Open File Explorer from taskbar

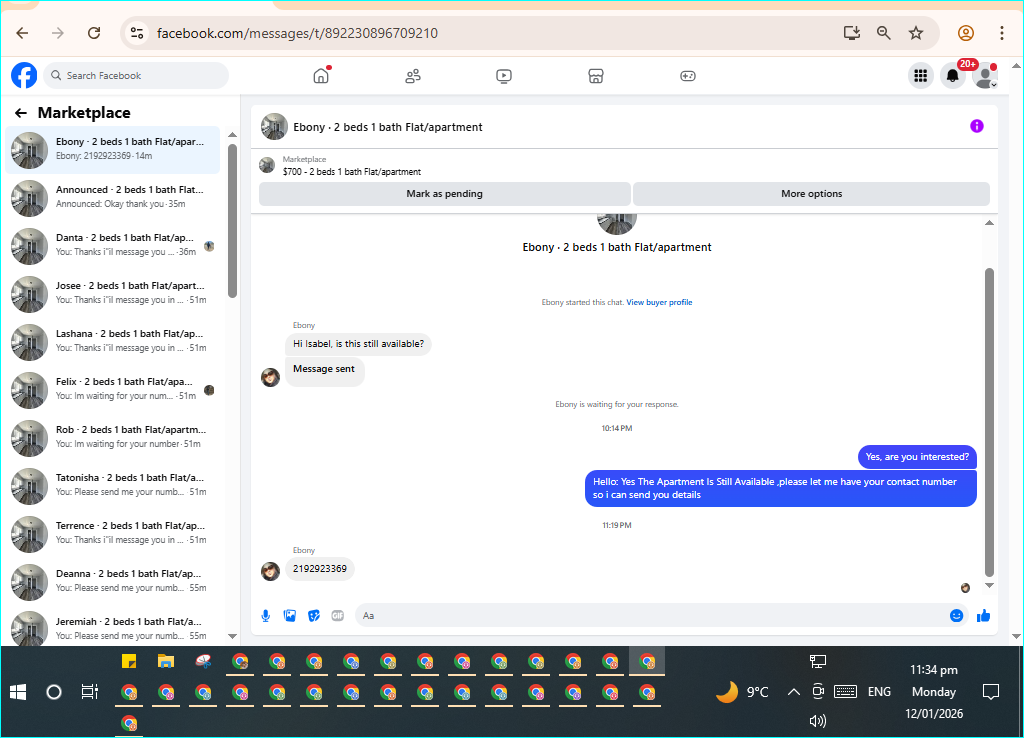pyautogui.click(x=166, y=662)
